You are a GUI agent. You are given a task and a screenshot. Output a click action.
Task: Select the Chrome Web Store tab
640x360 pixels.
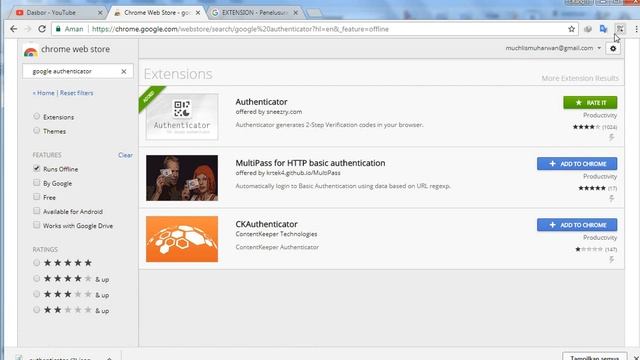157,13
